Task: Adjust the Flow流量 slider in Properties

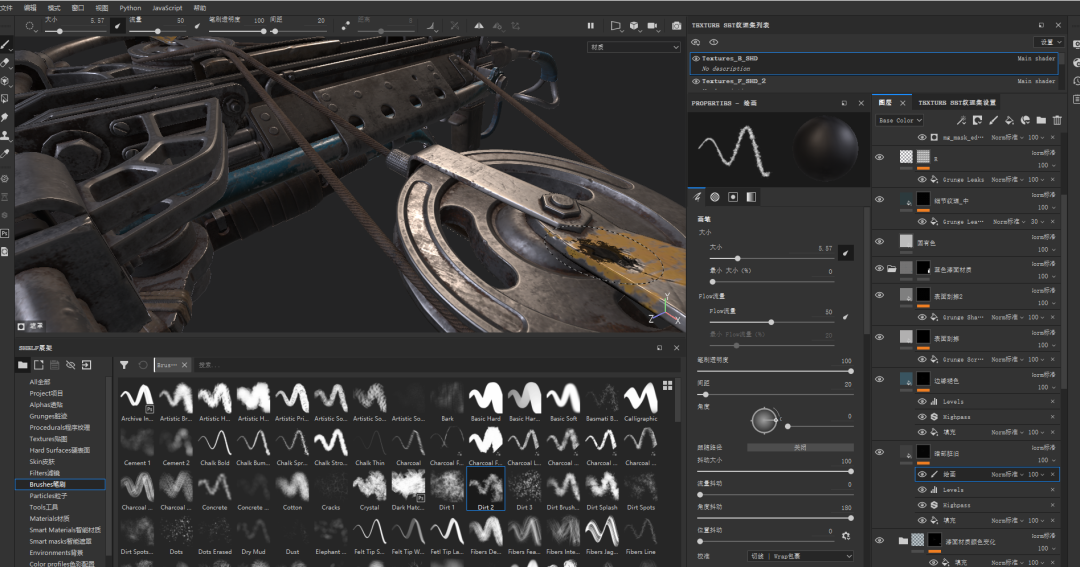Action: (x=772, y=322)
